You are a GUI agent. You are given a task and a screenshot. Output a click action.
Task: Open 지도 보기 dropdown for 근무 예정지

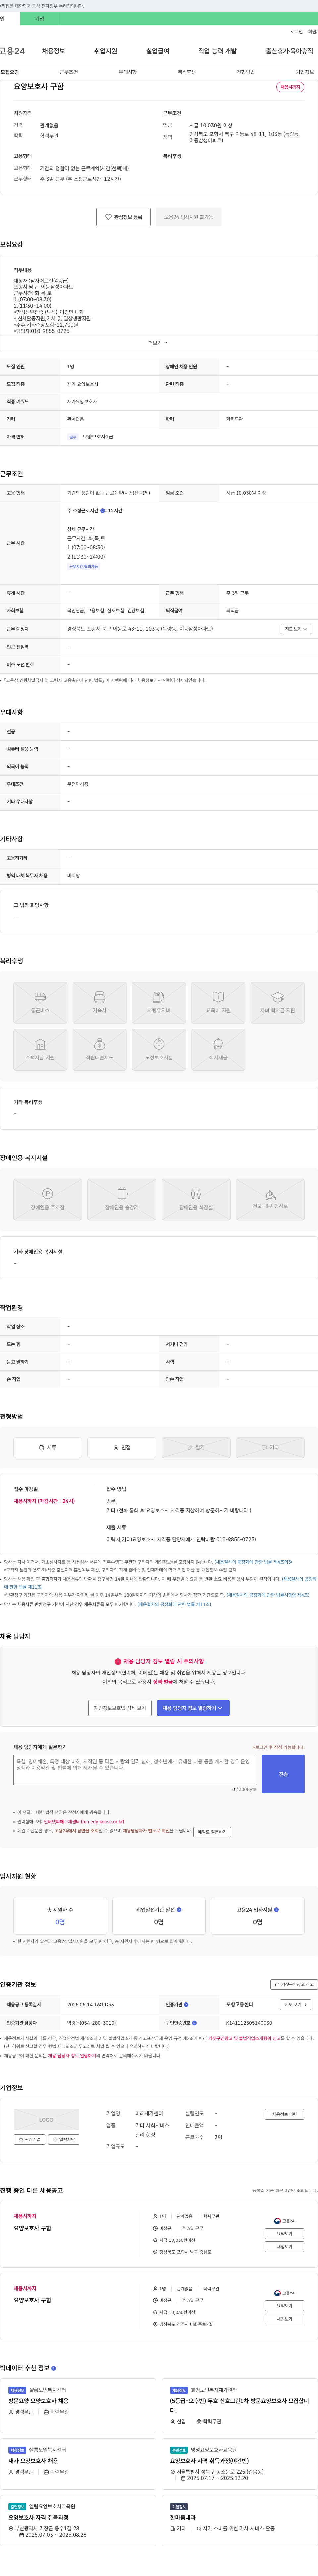point(296,629)
